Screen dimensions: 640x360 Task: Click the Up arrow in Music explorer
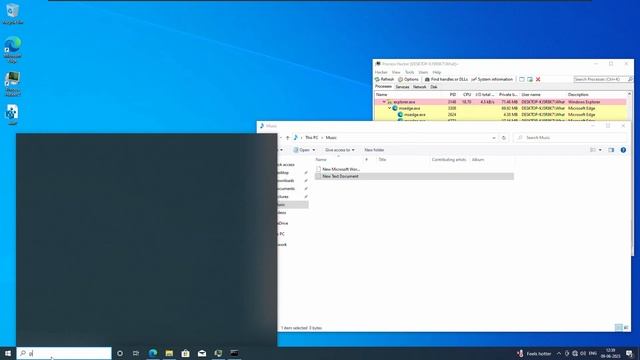(x=287, y=138)
